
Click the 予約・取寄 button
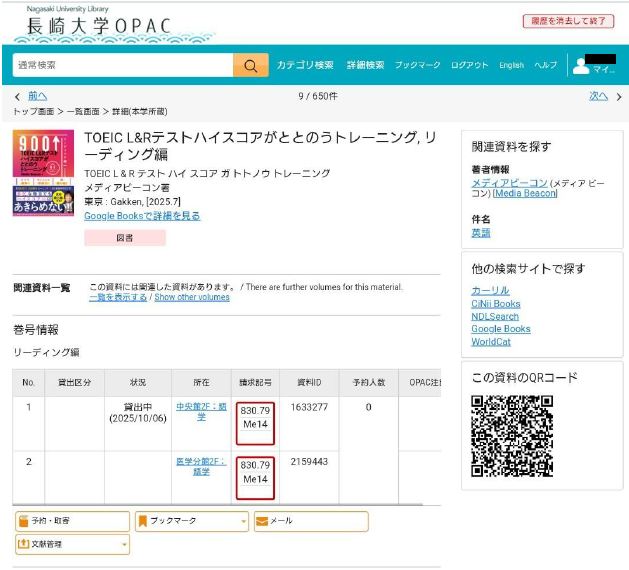coord(73,521)
